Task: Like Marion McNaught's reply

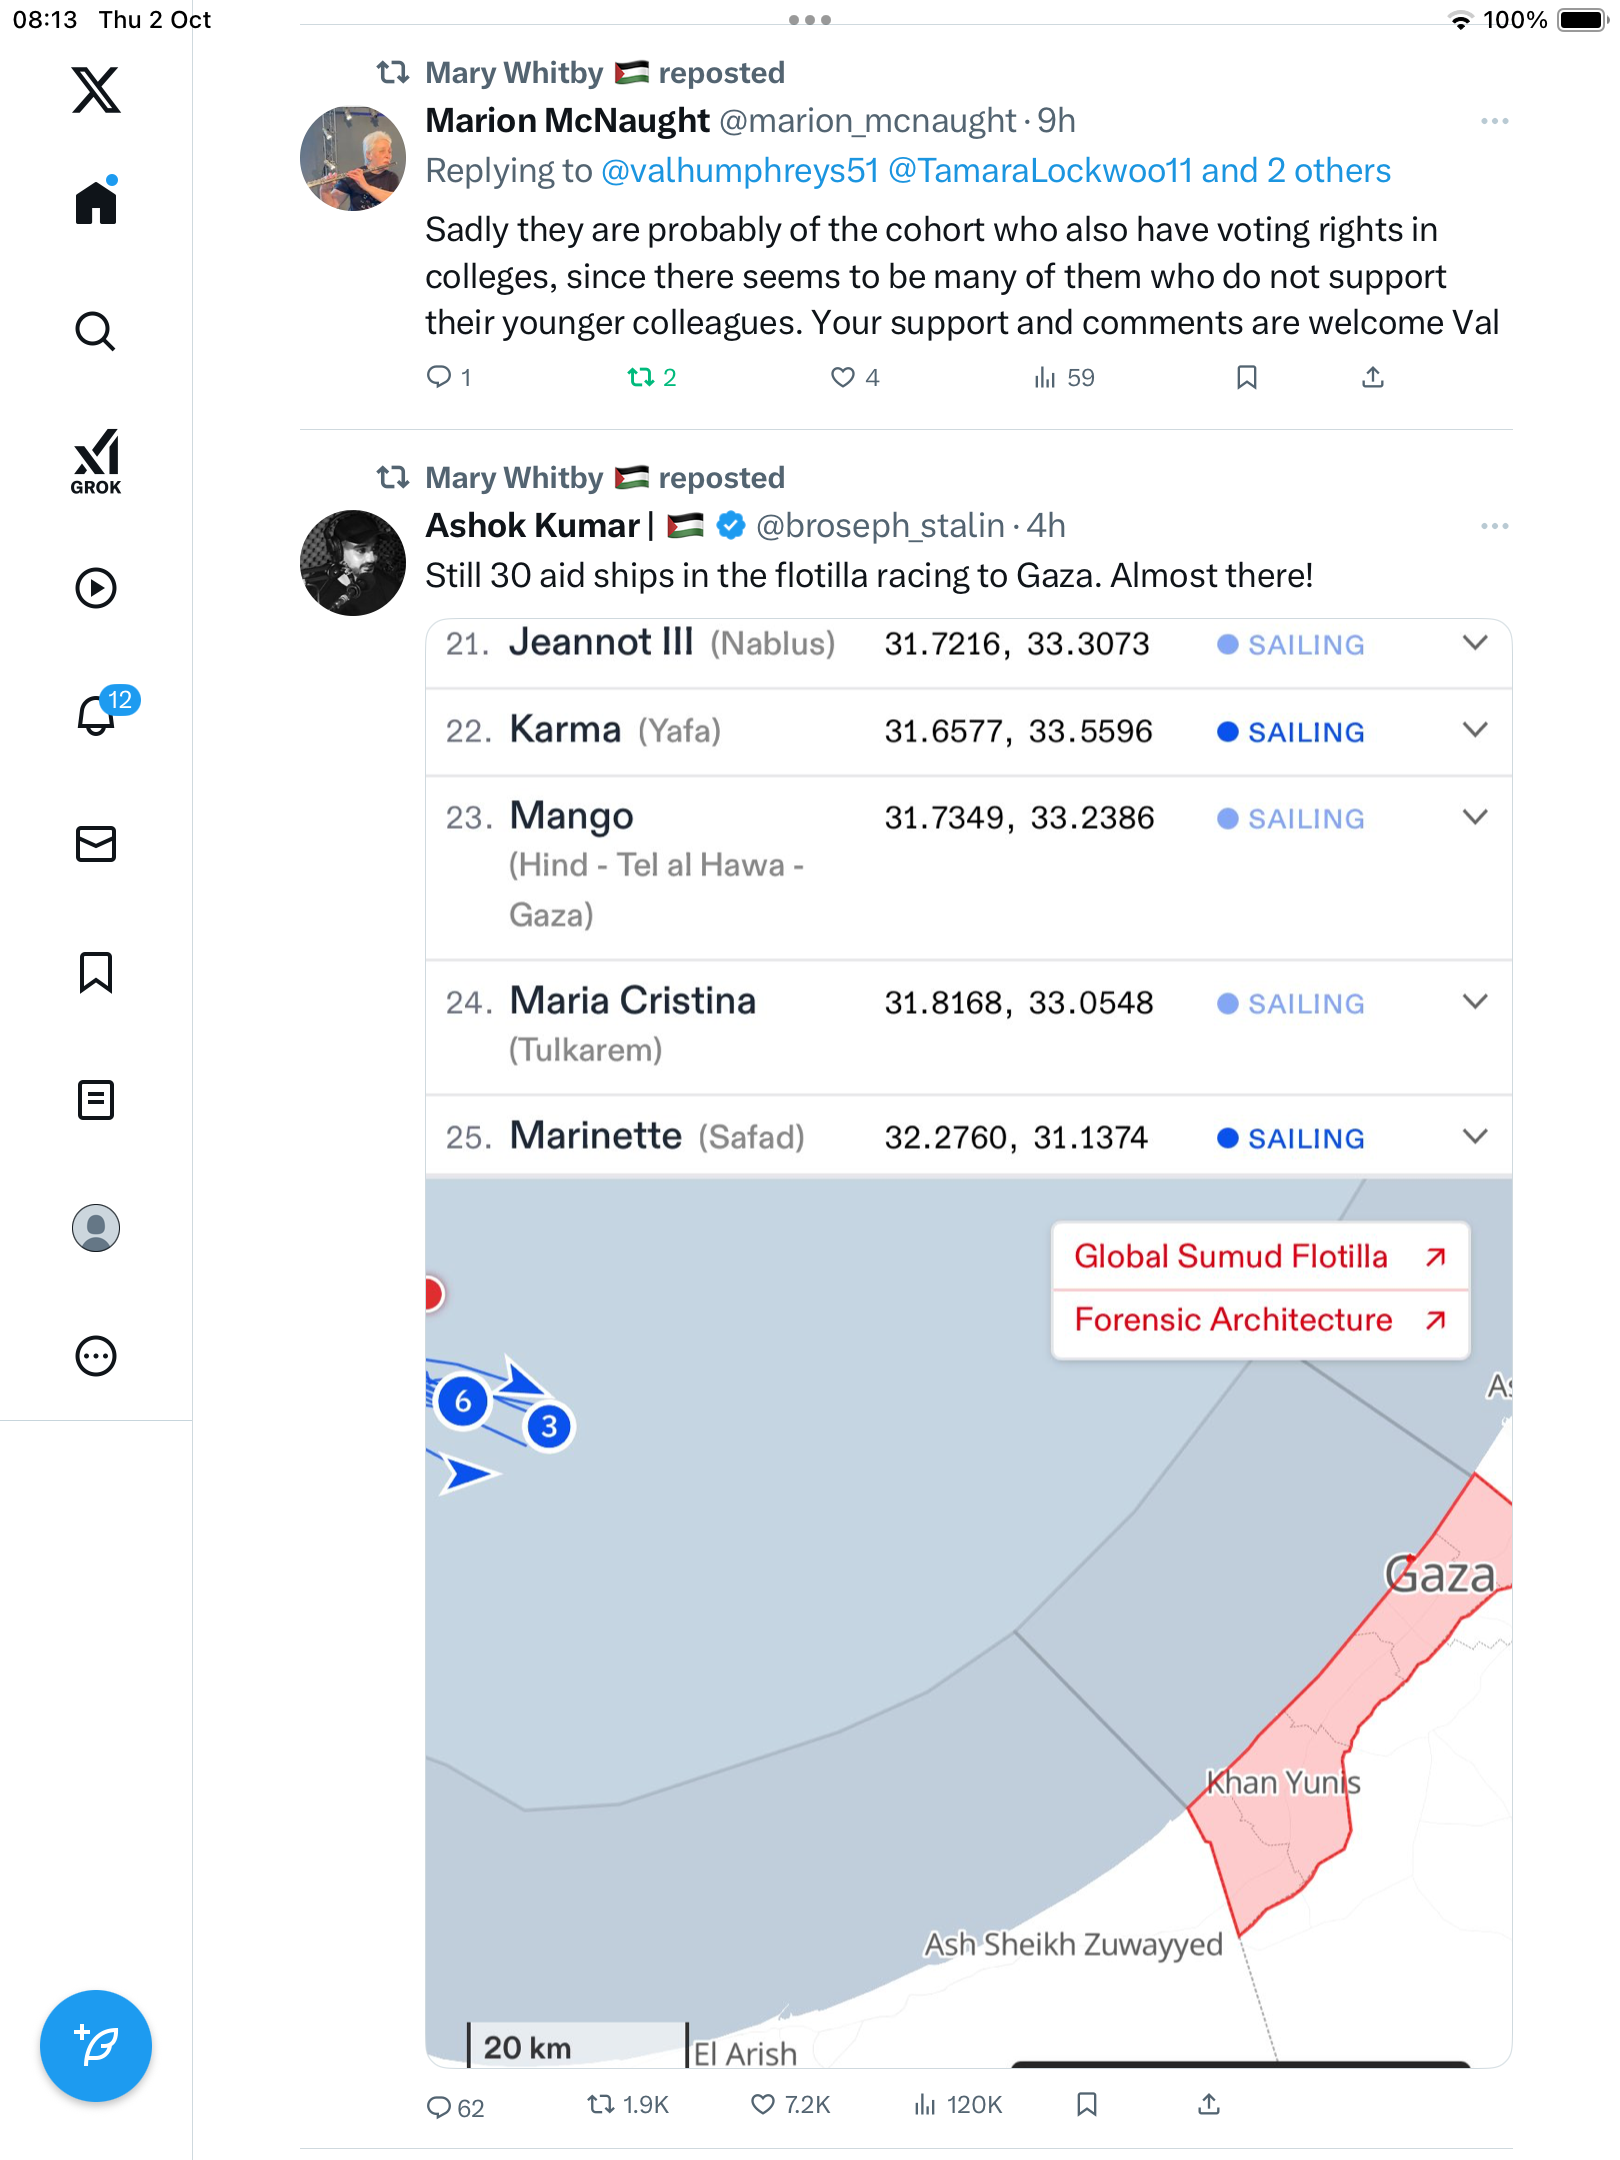Action: click(x=843, y=377)
